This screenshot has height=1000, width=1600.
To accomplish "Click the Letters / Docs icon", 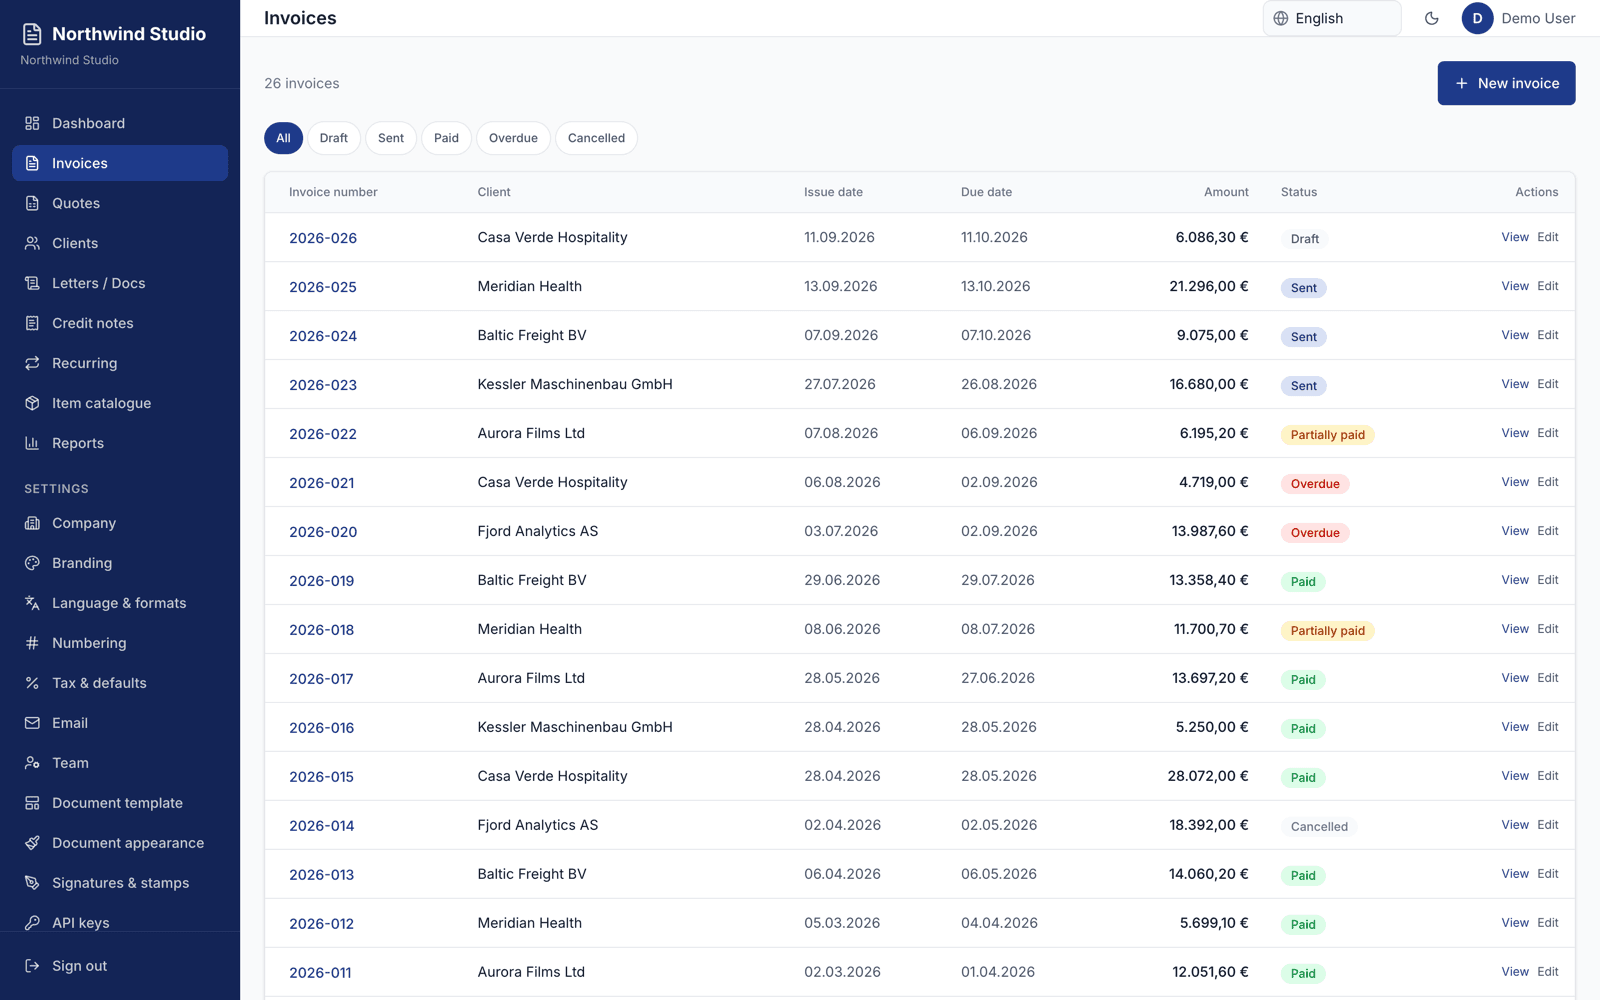I will pos(32,283).
